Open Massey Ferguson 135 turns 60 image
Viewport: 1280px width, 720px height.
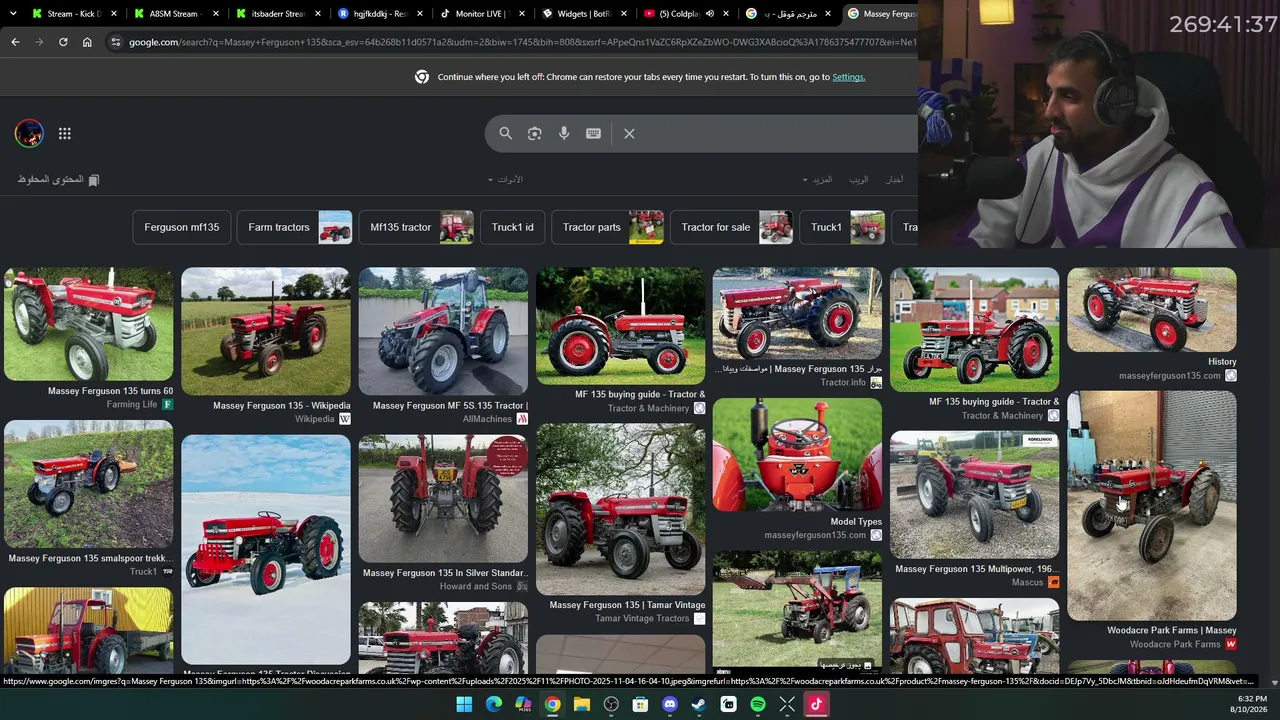pos(88,324)
